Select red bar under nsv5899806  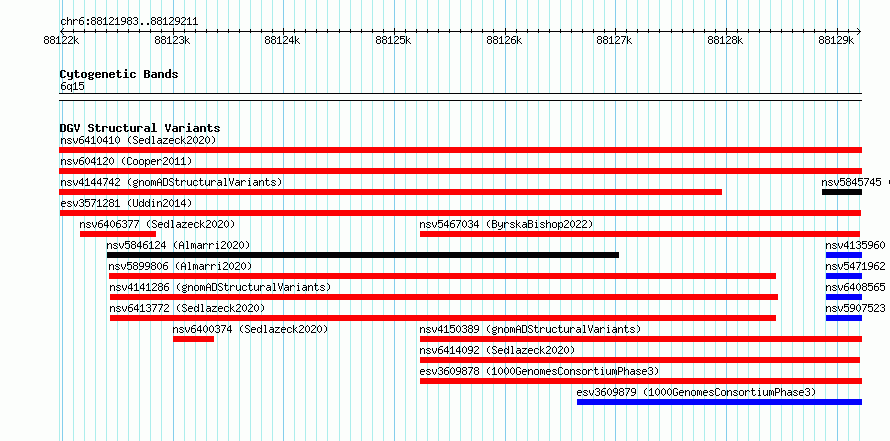coord(442,276)
